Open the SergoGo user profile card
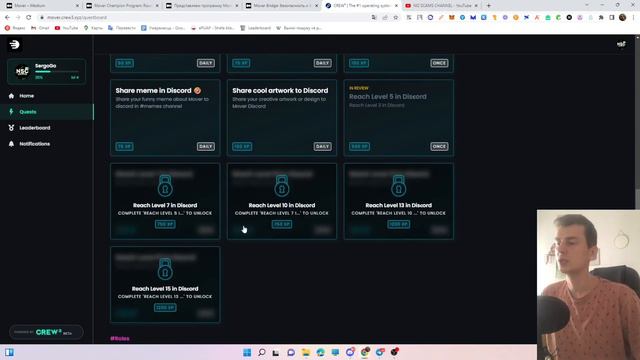Image resolution: width=640 pixels, height=360 pixels. point(47,71)
